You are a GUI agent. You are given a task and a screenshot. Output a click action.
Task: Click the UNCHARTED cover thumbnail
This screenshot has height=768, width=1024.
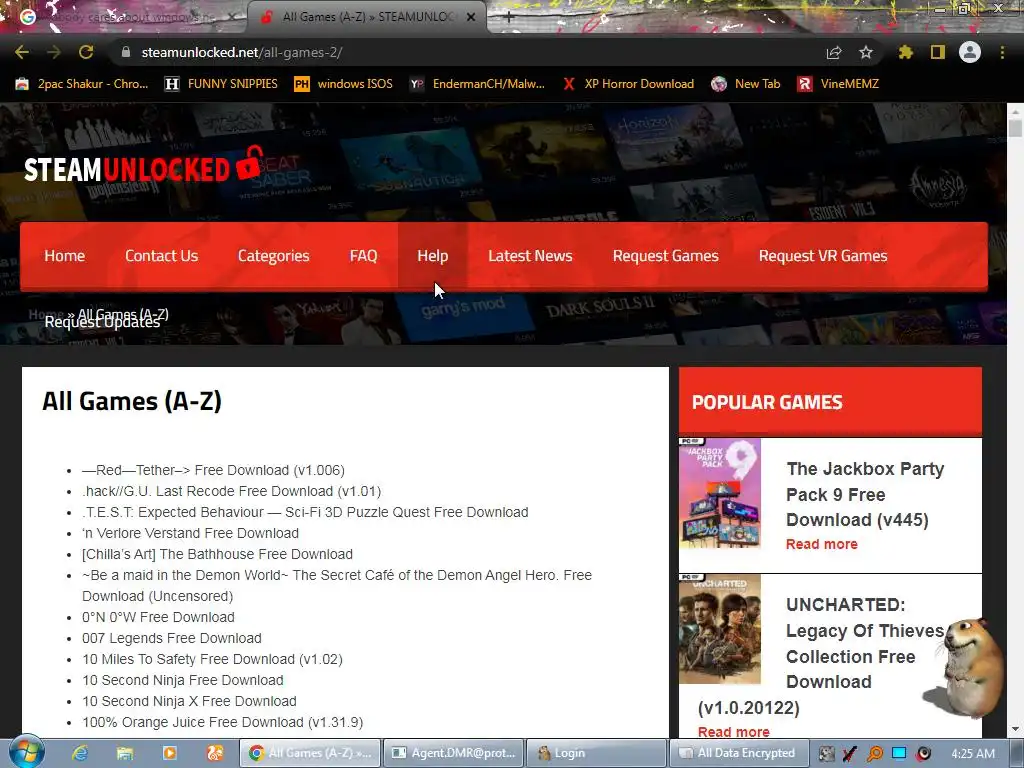(720, 630)
